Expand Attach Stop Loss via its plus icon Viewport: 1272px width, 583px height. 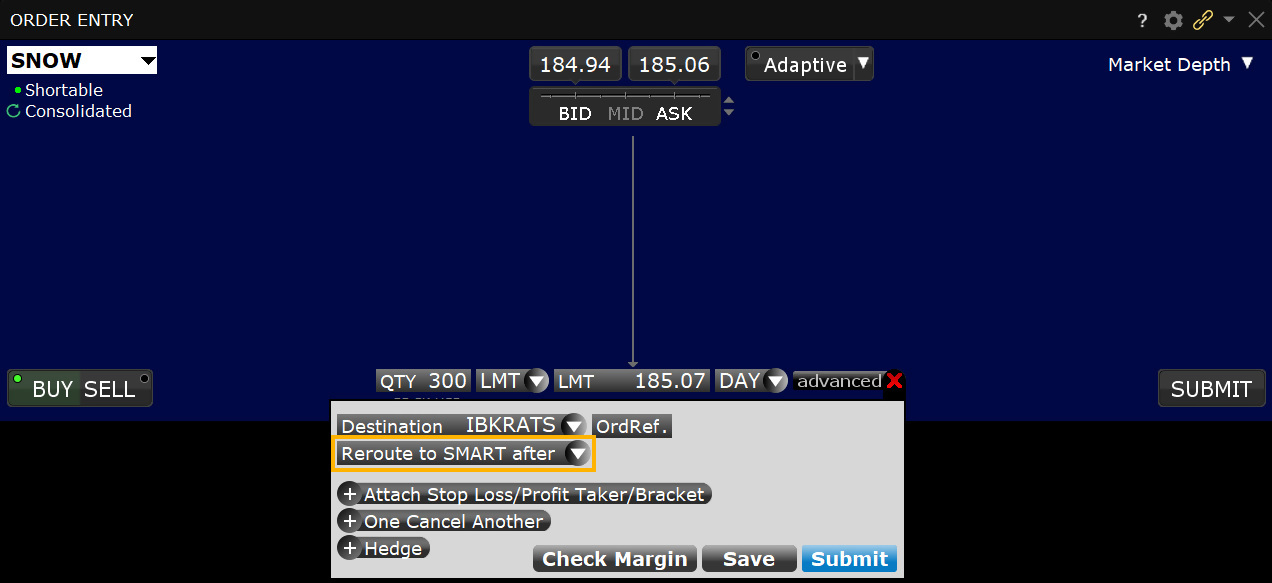[350, 493]
